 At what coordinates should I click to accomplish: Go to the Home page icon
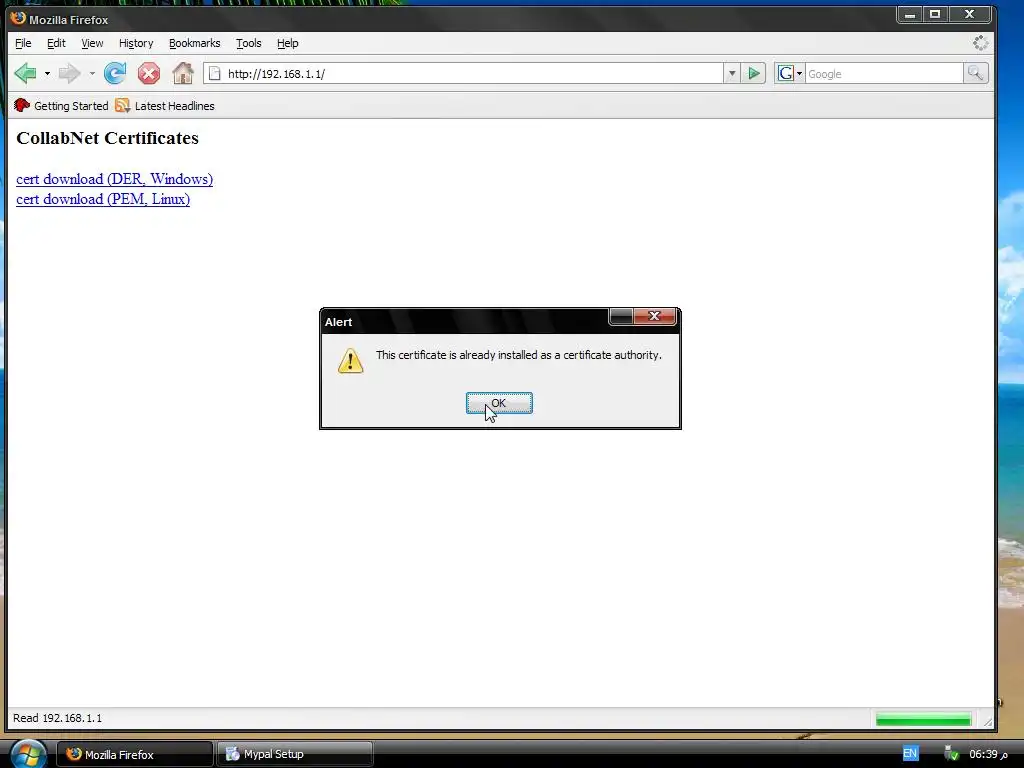click(183, 73)
